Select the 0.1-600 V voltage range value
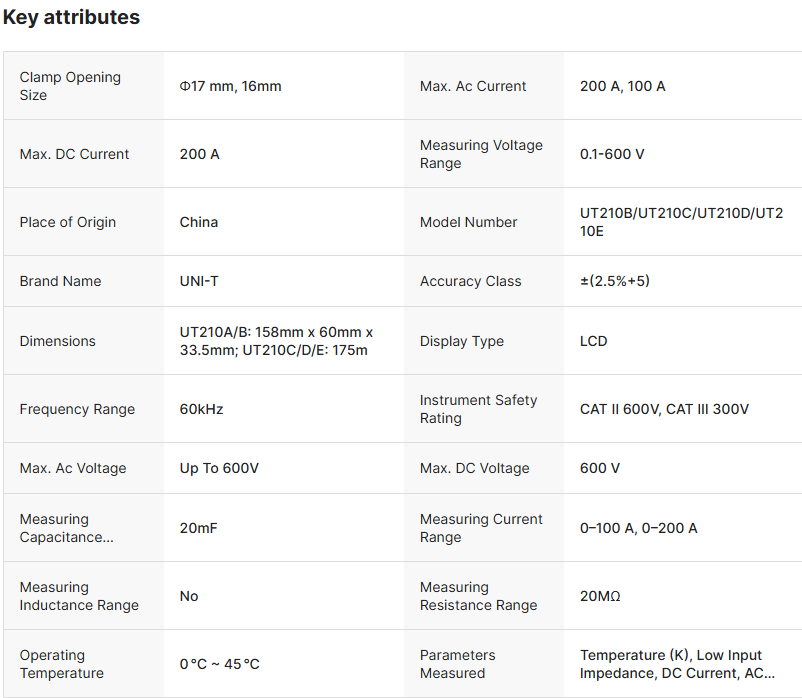The image size is (802, 698). (612, 154)
